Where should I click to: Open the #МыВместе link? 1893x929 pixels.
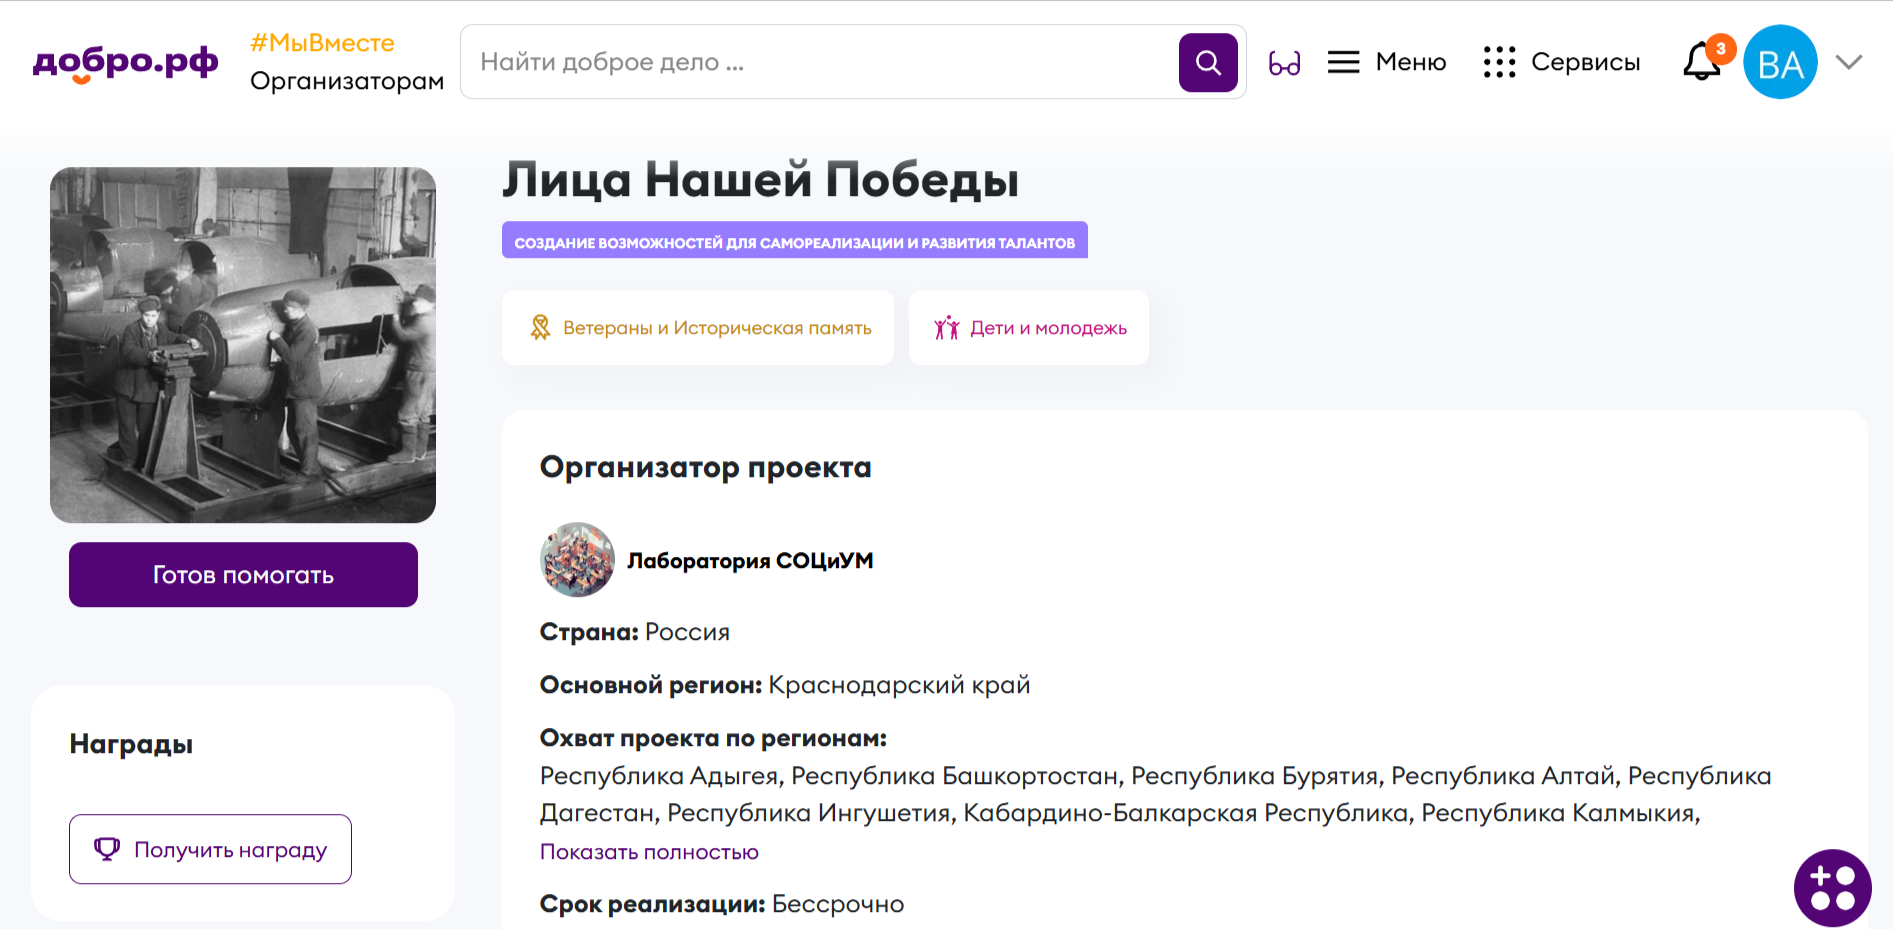click(322, 43)
